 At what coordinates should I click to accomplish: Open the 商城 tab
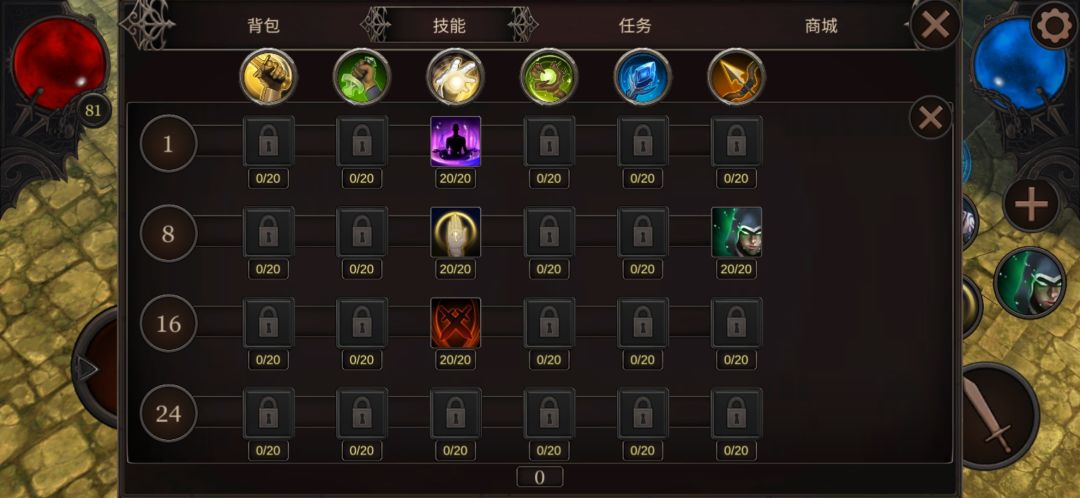click(x=821, y=26)
